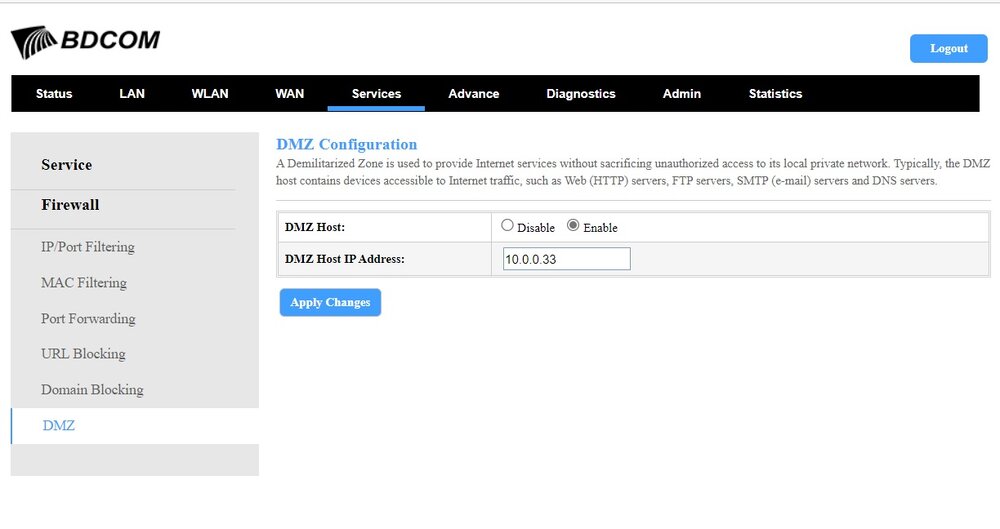Image resolution: width=1000 pixels, height=529 pixels.
Task: Go to the WLAN tab
Action: (x=210, y=94)
